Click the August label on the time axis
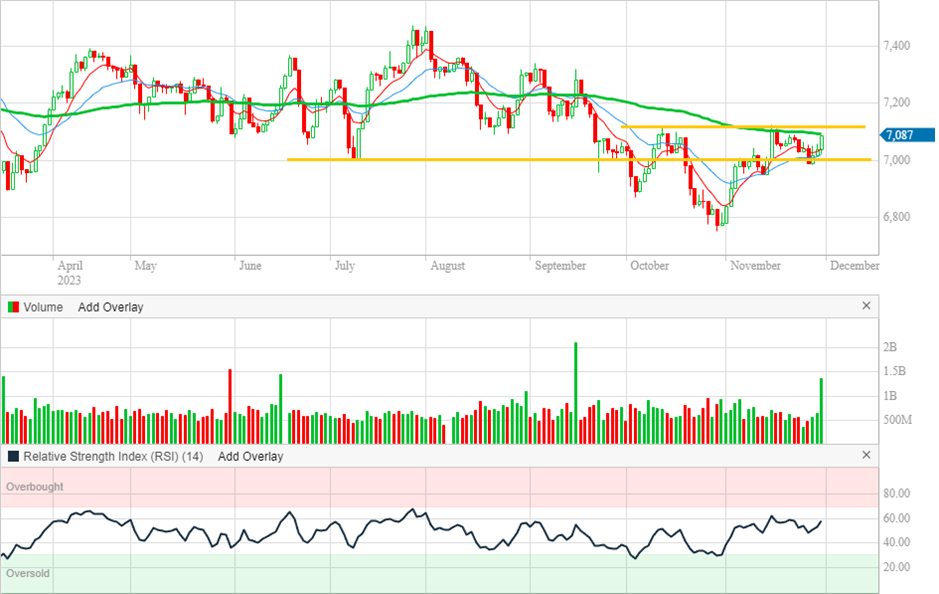This screenshot has width=939, height=594. [x=447, y=266]
